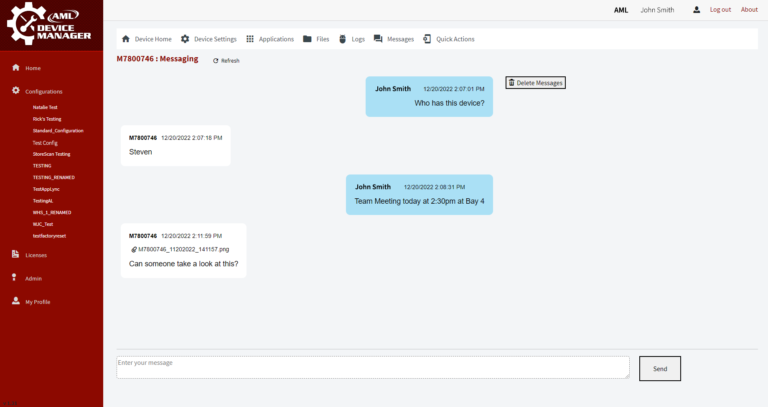Image resolution: width=768 pixels, height=407 pixels.
Task: Click the Messages chat bubble icon
Action: coord(378,39)
